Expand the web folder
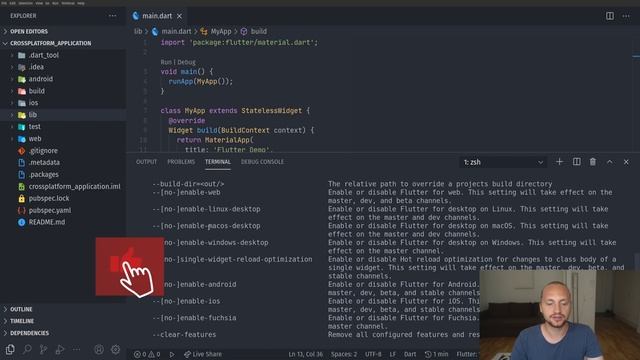This screenshot has height=360, width=640. [63, 139]
